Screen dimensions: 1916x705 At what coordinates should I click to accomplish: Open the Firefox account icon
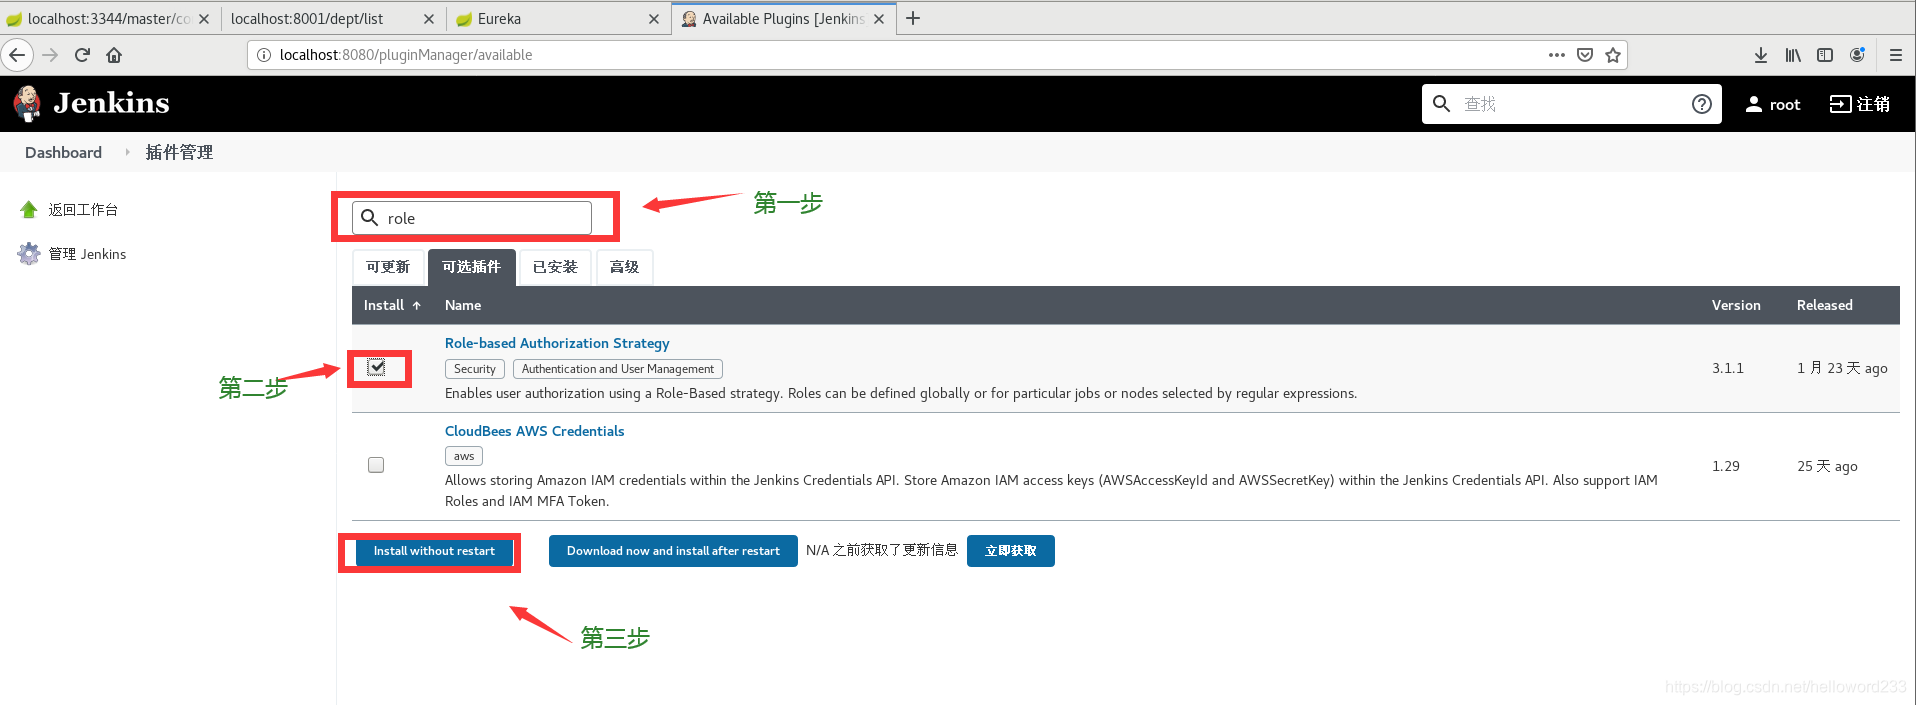1857,55
